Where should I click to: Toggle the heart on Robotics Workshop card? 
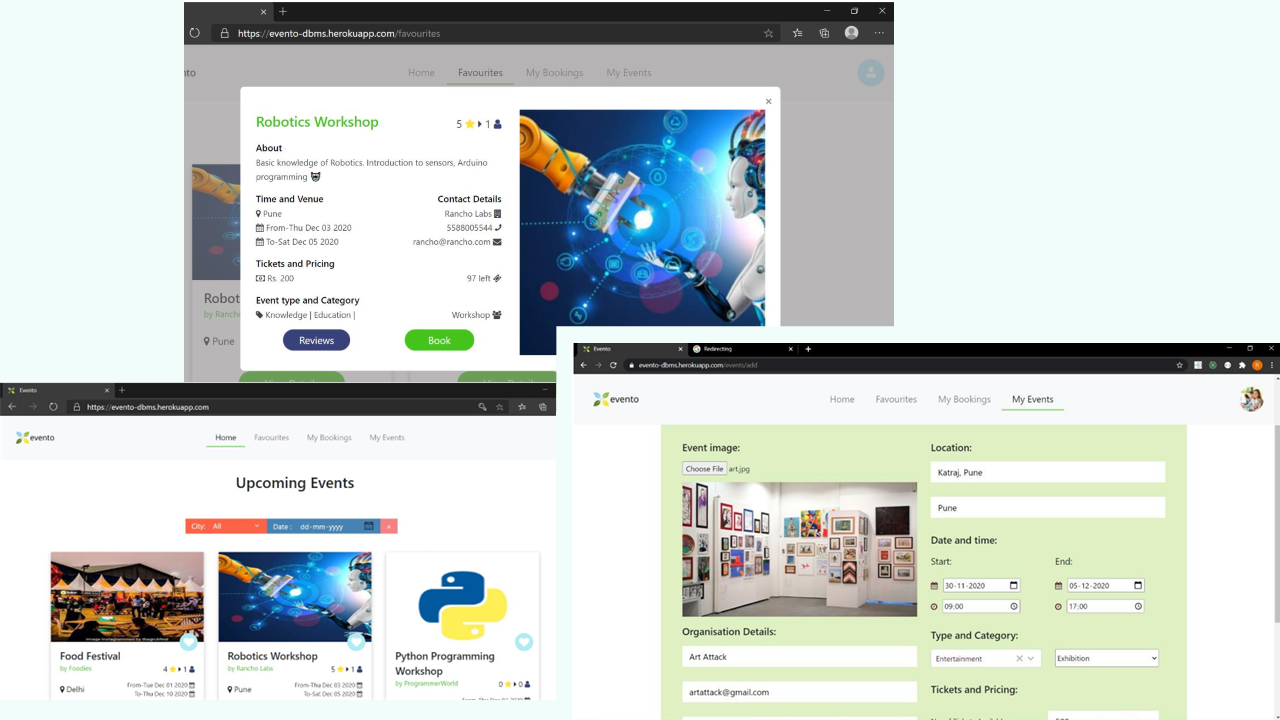click(356, 642)
